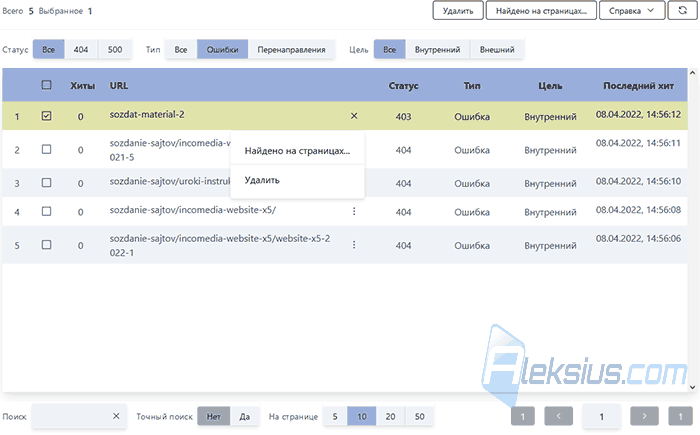Select Все in the Статус filter
The height and width of the screenshot is (435, 700).
[49, 50]
